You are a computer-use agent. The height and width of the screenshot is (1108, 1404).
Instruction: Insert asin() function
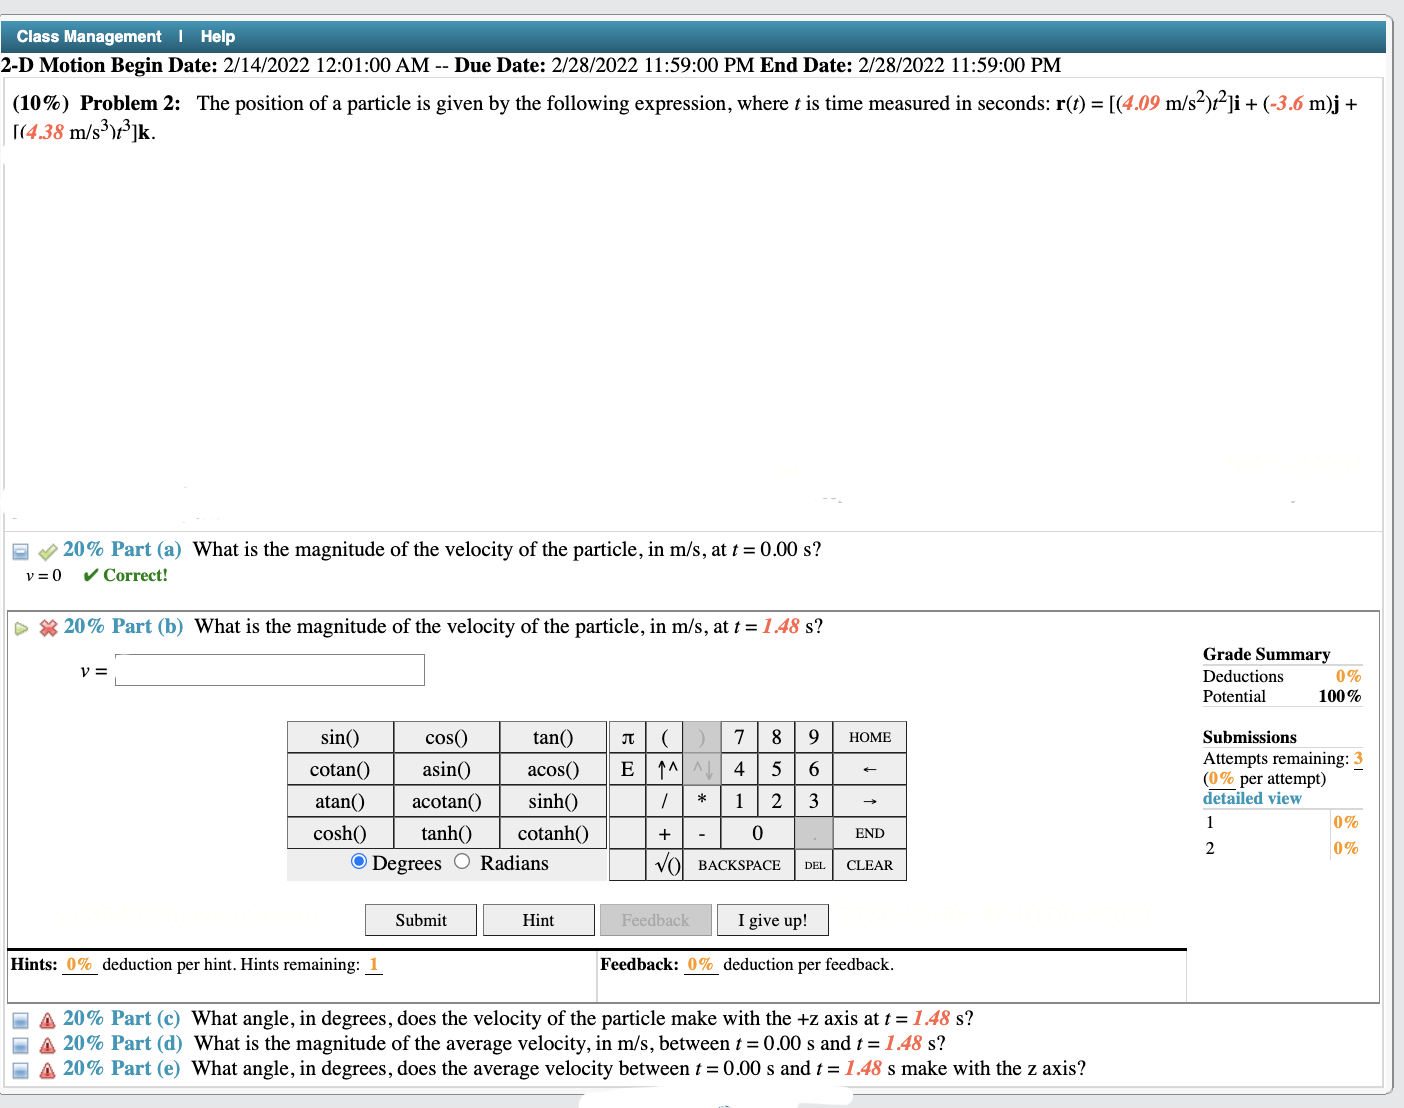[x=446, y=769]
